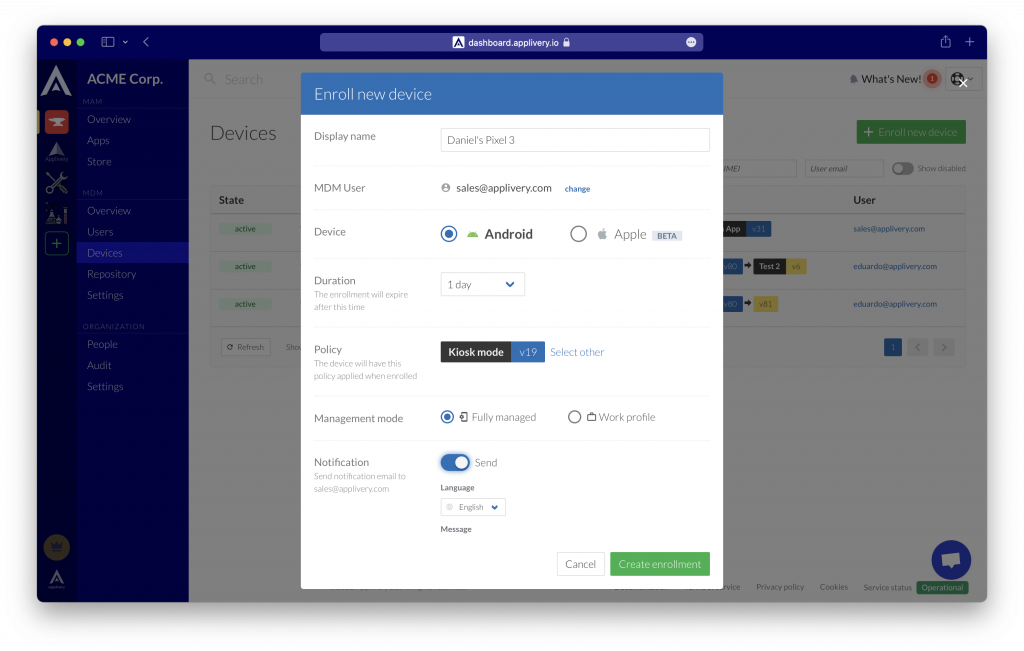1024x651 pixels.
Task: Open the Duration 1 day dropdown
Action: click(x=483, y=284)
